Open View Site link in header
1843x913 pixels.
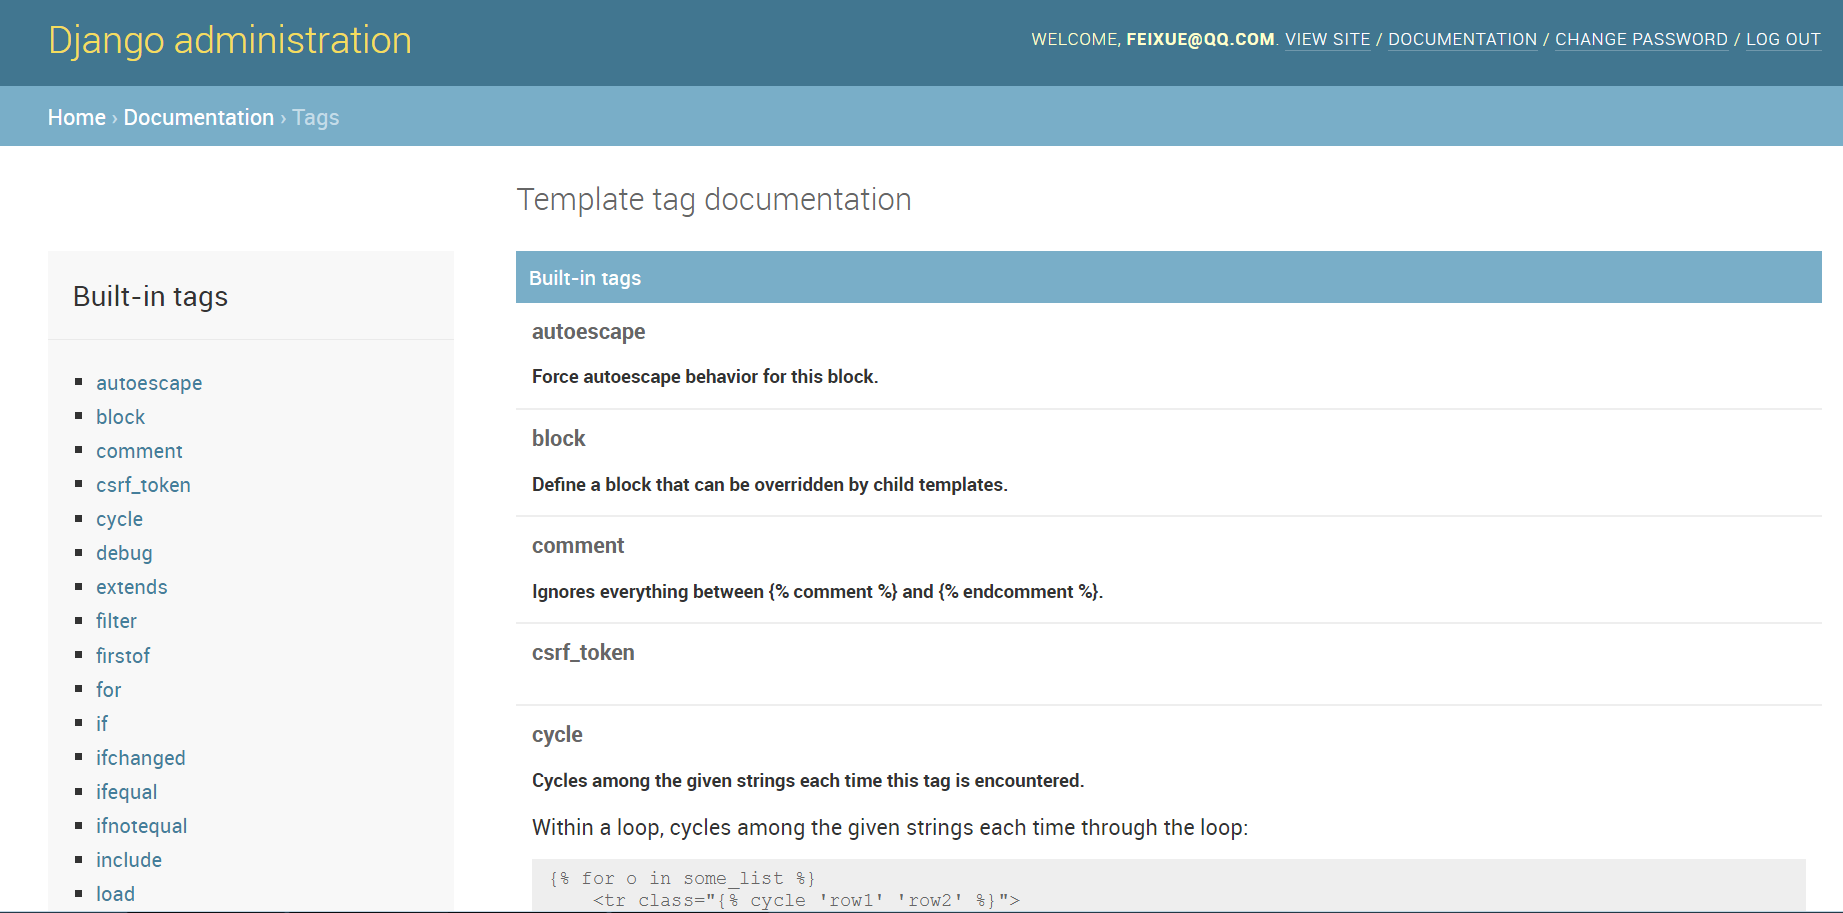coord(1327,39)
